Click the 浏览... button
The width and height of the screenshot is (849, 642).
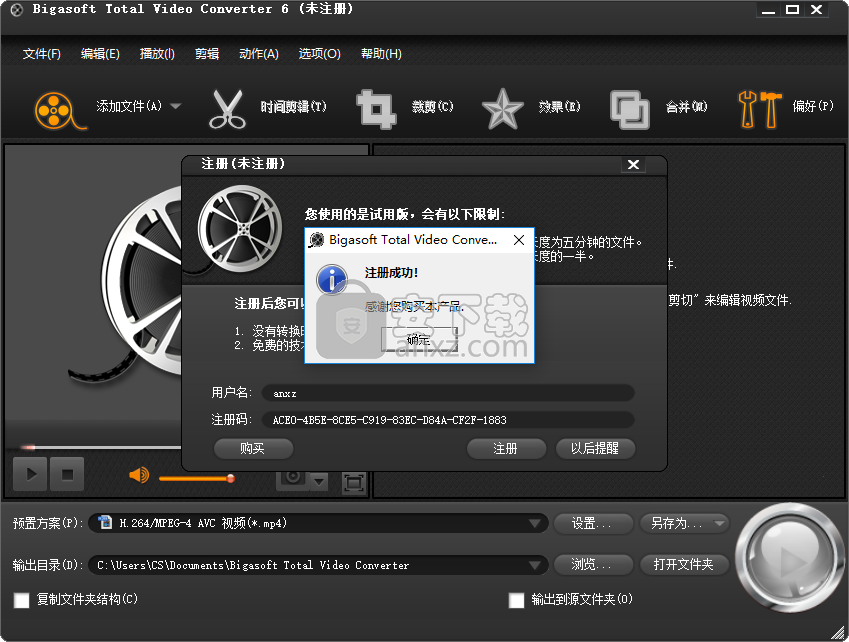point(593,565)
